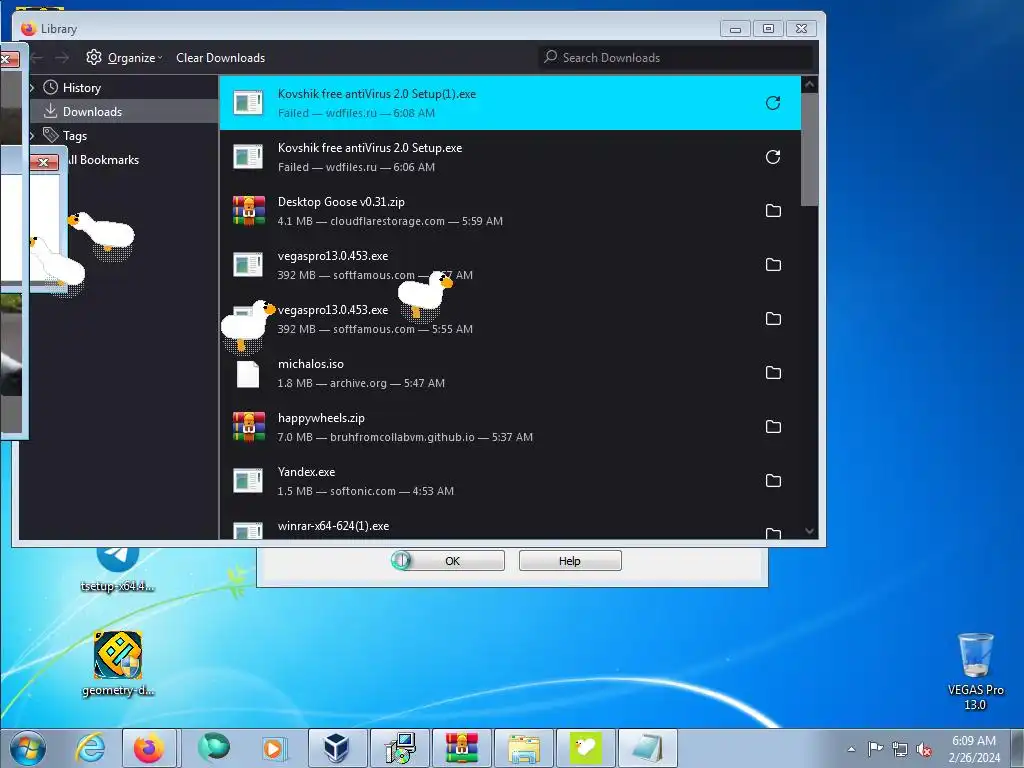Click the Help button in the dialog behind

click(x=570, y=560)
